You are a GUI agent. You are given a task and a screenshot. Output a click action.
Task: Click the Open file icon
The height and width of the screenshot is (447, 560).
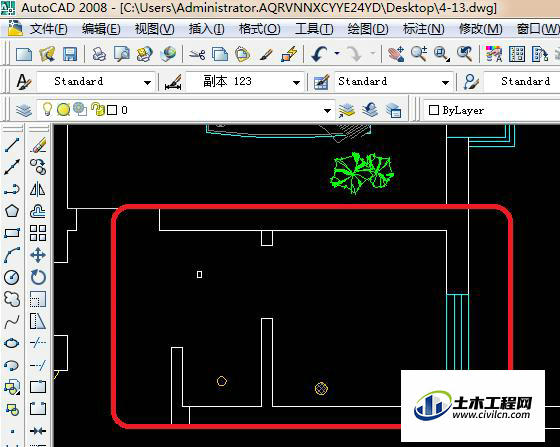point(47,55)
